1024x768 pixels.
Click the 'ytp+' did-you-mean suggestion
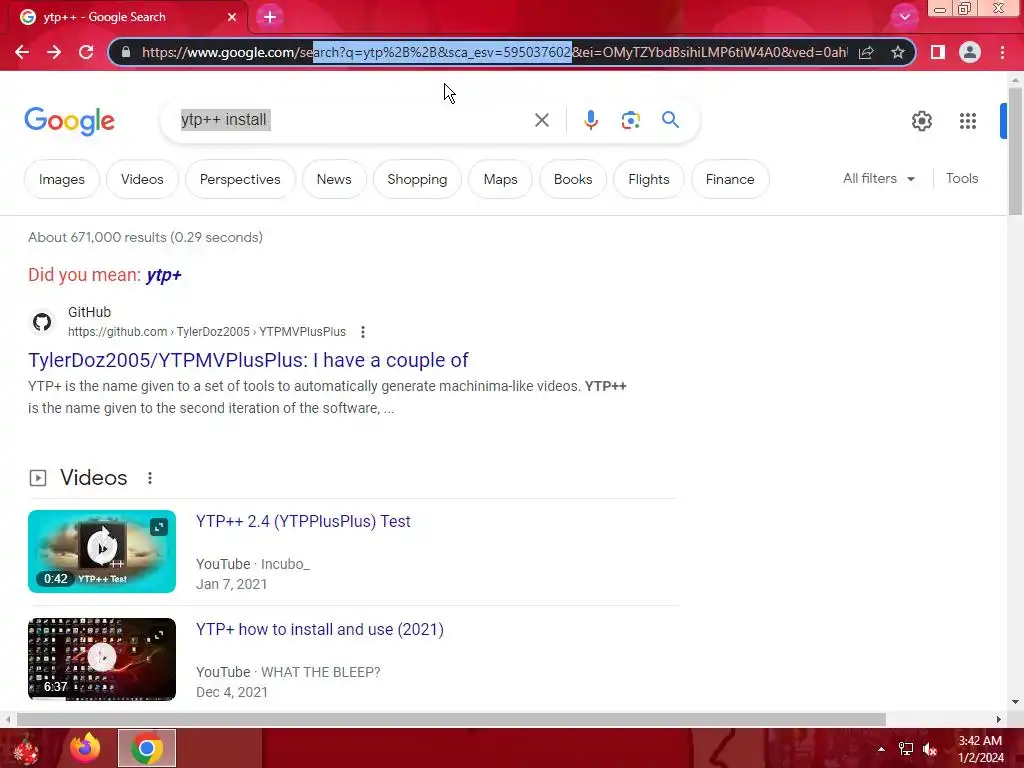pyautogui.click(x=164, y=275)
